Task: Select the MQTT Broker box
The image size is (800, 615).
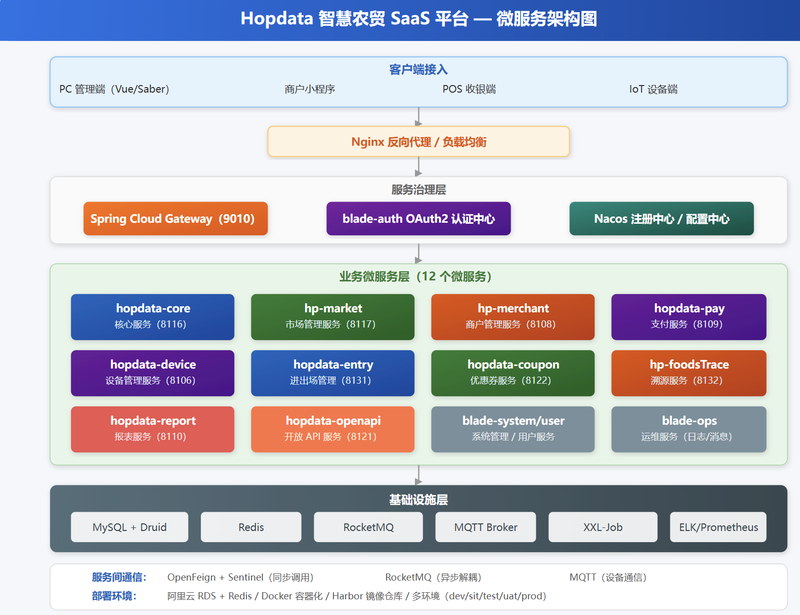Action: click(x=486, y=527)
